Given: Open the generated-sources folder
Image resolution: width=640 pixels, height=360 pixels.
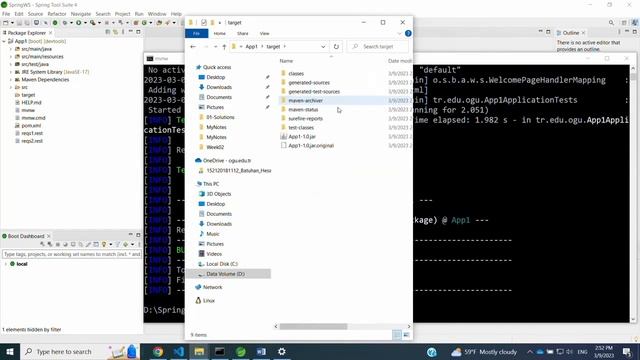Looking at the screenshot, I should [309, 82].
